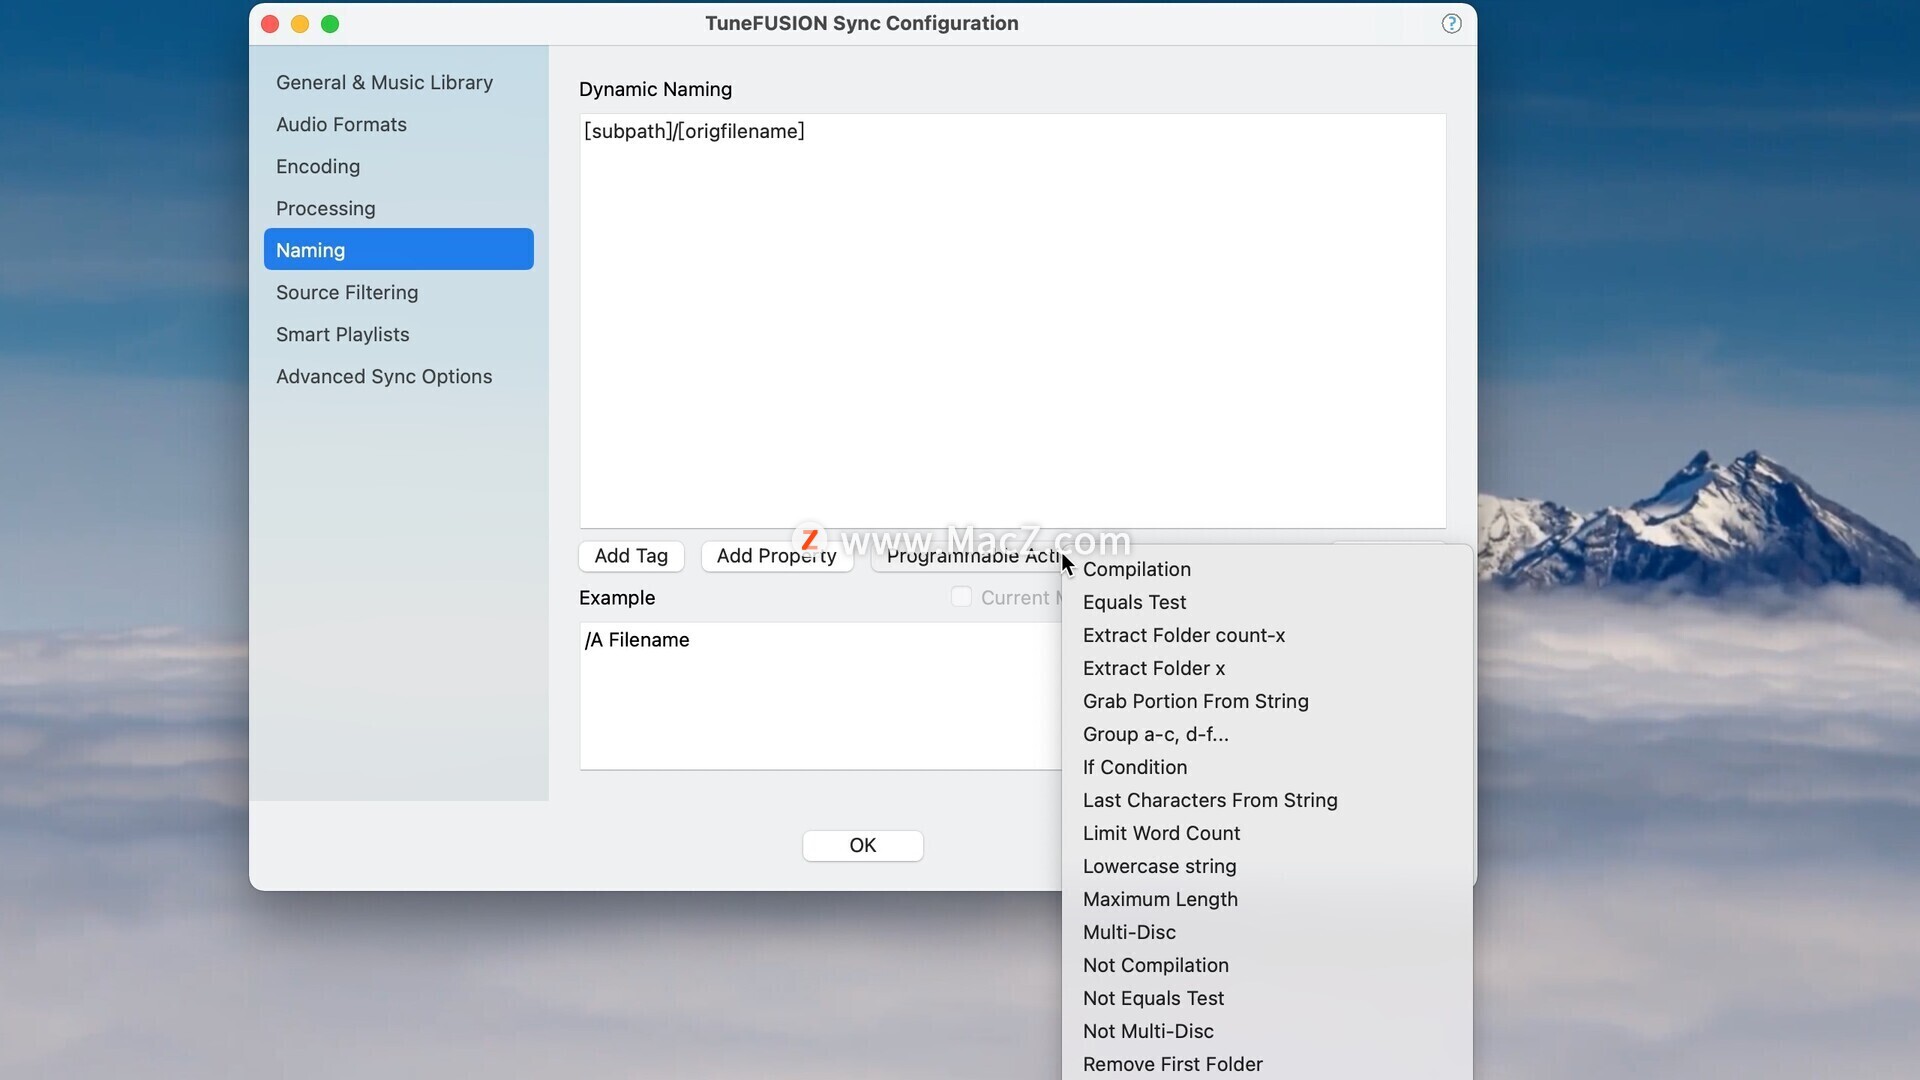The height and width of the screenshot is (1080, 1920).
Task: Select the If Condition action
Action: [x=1267, y=768]
